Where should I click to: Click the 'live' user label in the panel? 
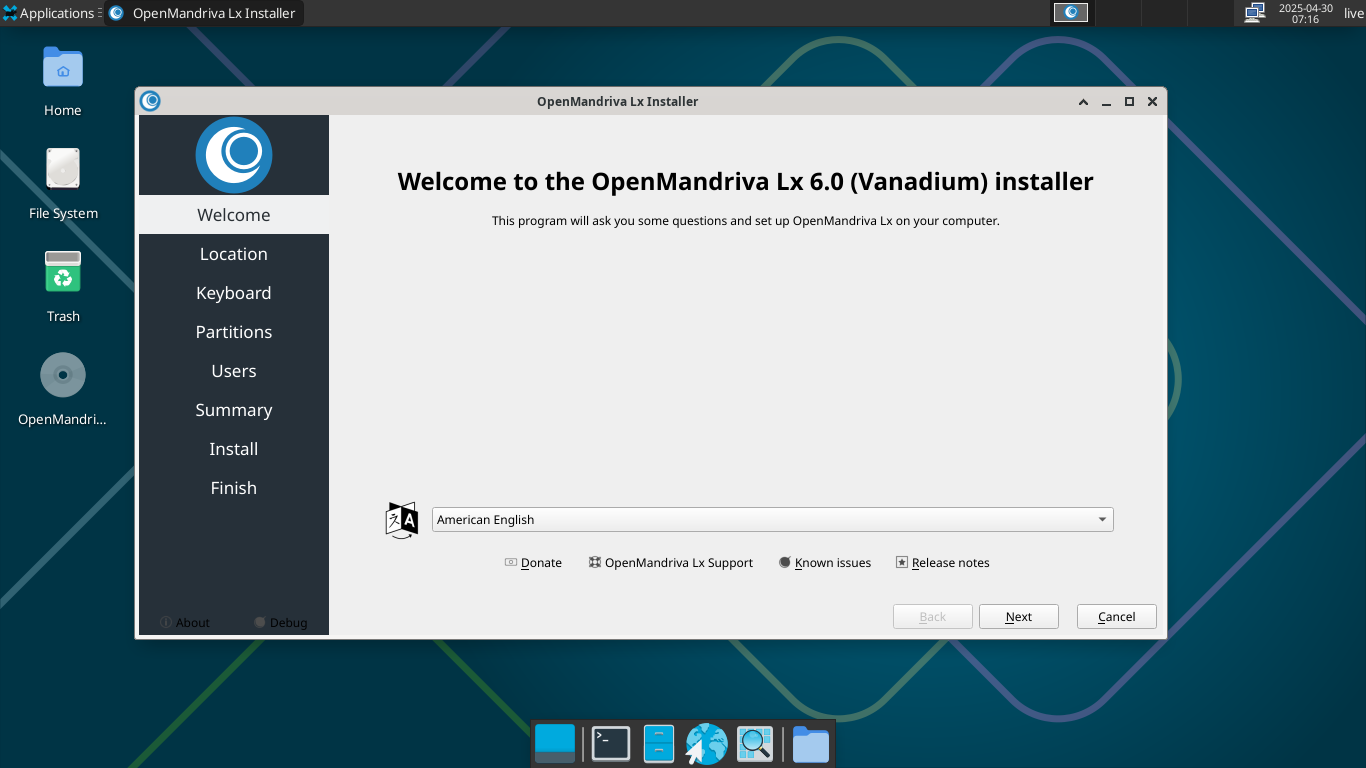click(x=1353, y=13)
